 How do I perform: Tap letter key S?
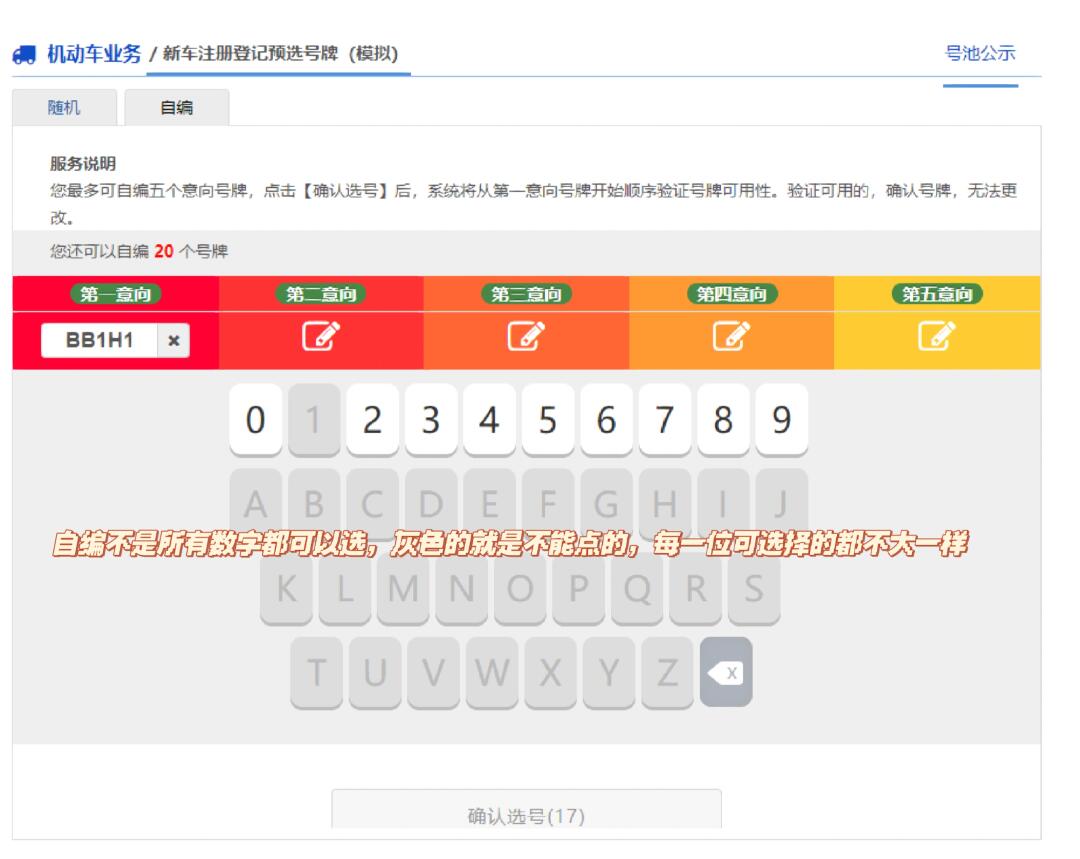(x=754, y=588)
